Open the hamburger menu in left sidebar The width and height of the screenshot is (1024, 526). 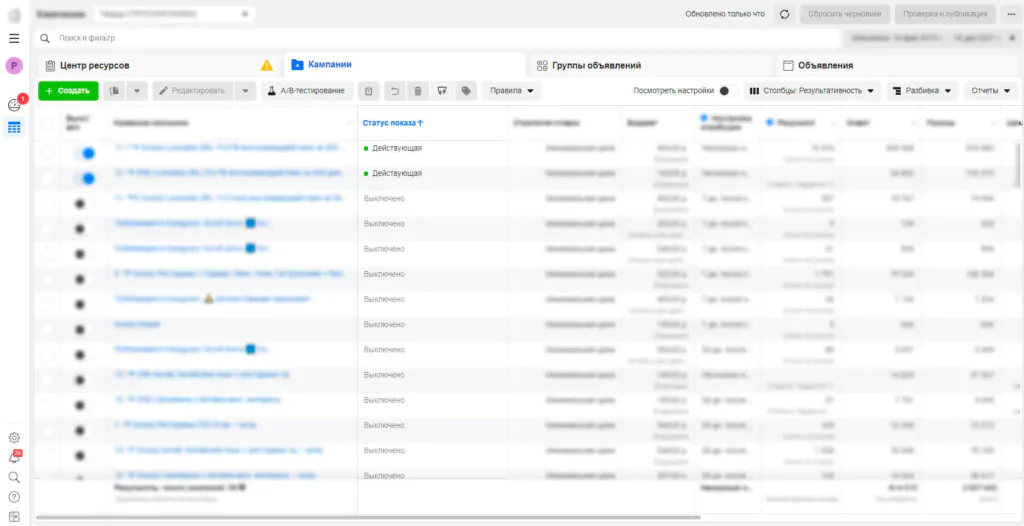[14, 38]
